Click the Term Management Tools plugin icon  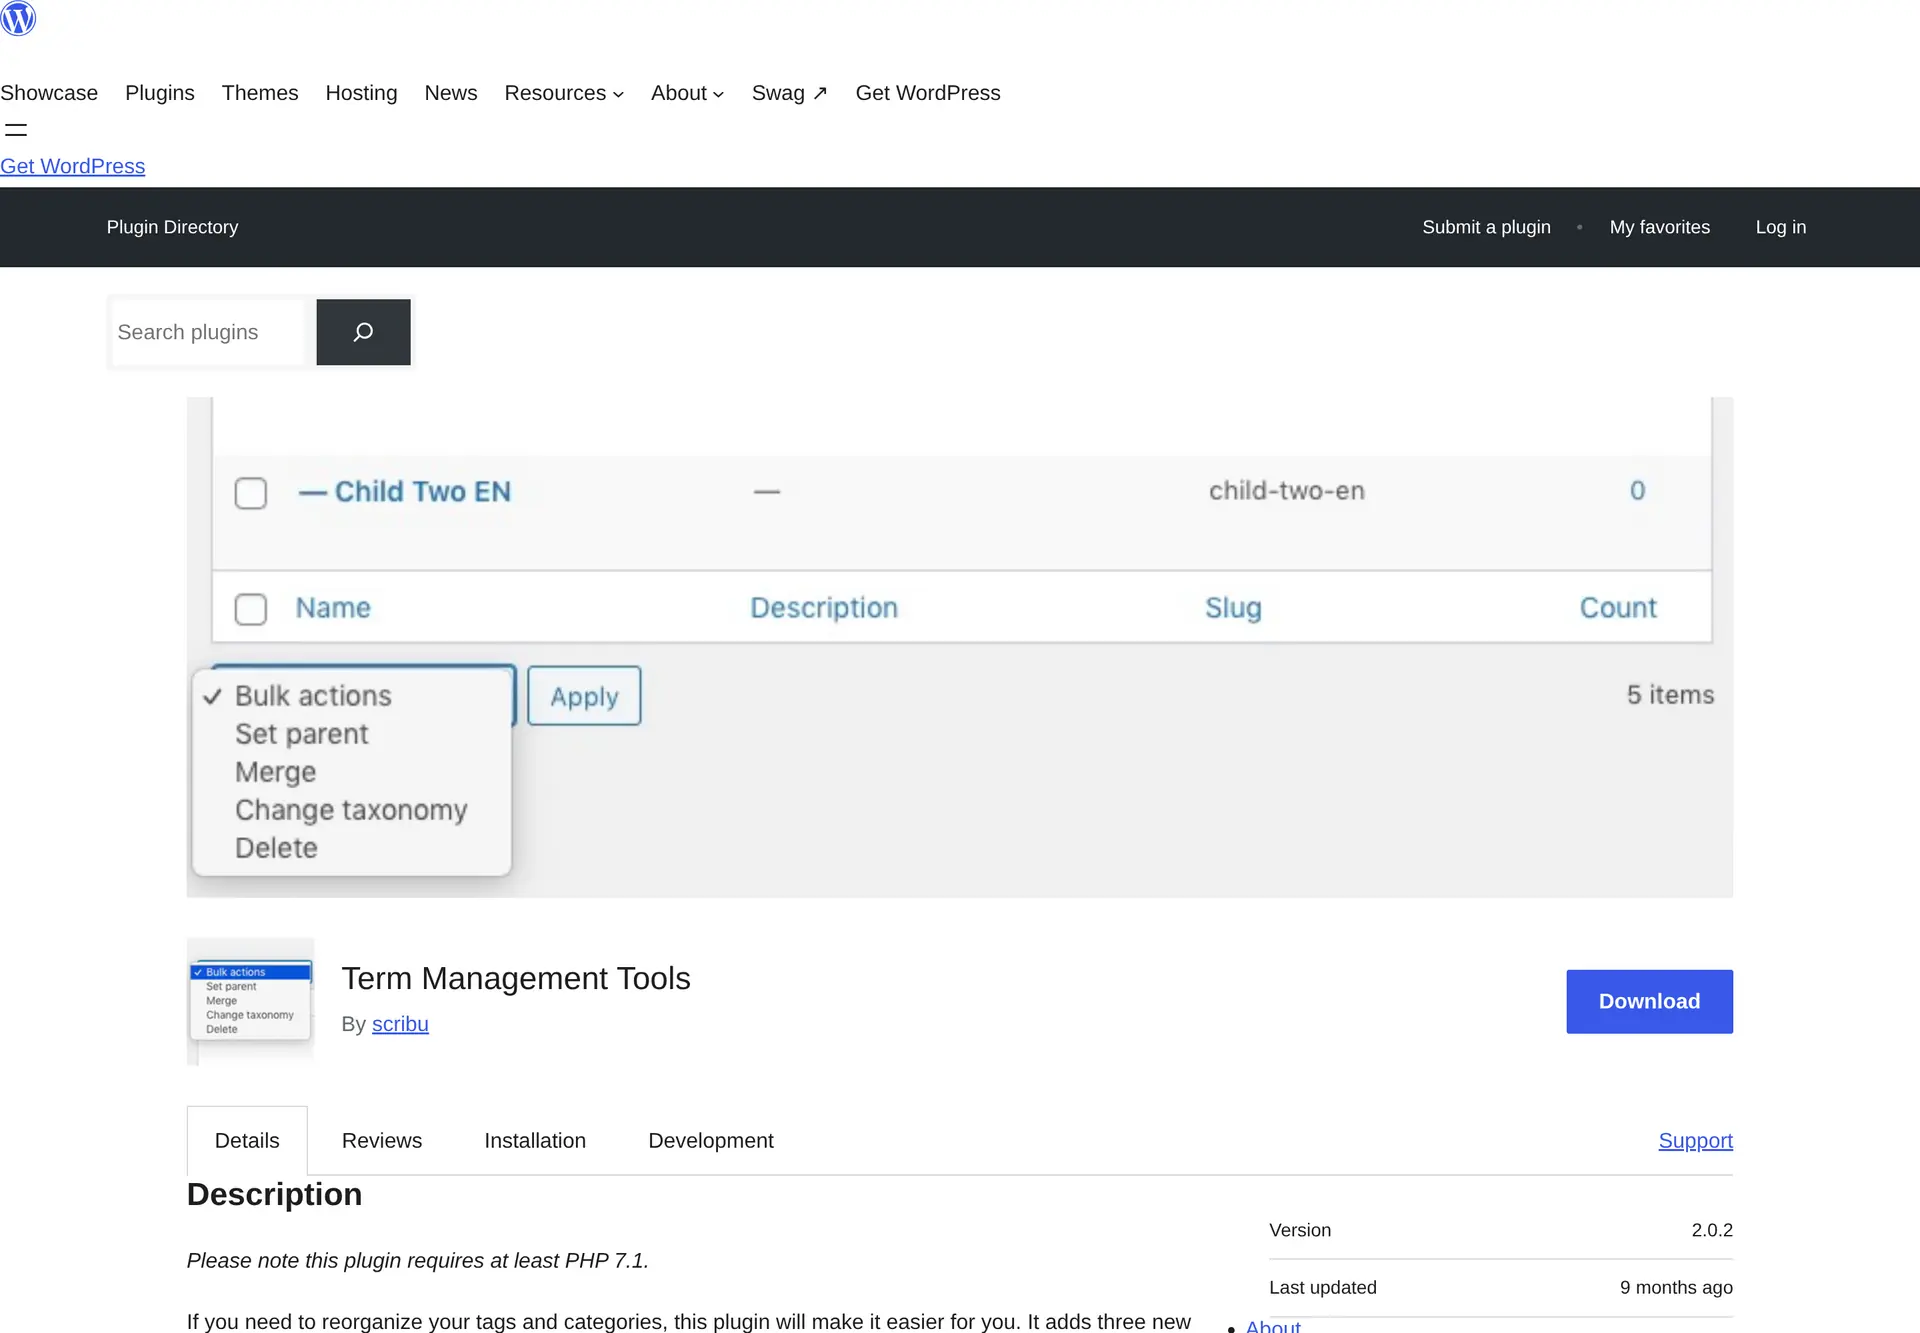tap(250, 1001)
